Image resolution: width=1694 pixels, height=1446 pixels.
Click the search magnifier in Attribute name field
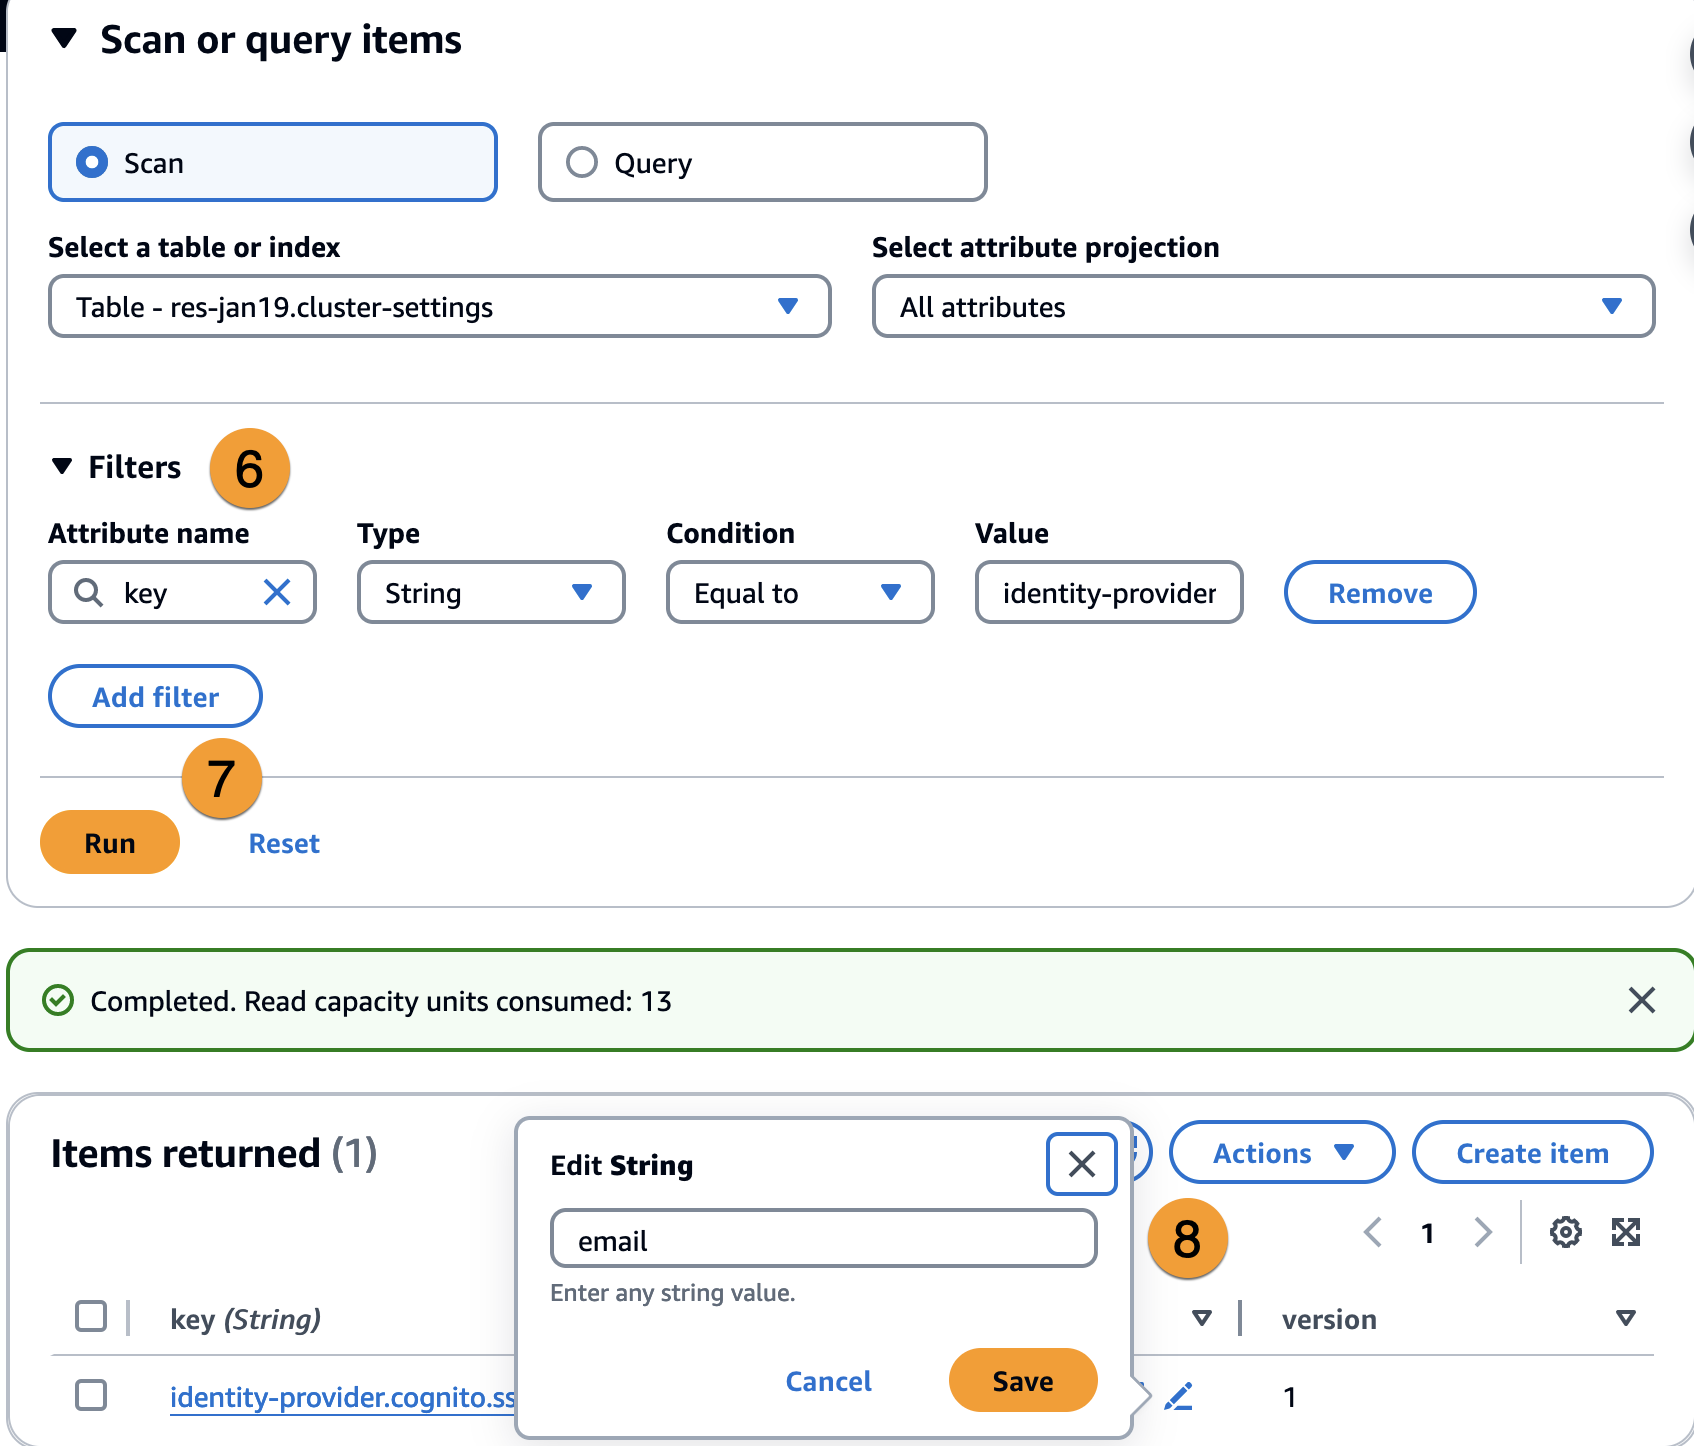[x=89, y=592]
